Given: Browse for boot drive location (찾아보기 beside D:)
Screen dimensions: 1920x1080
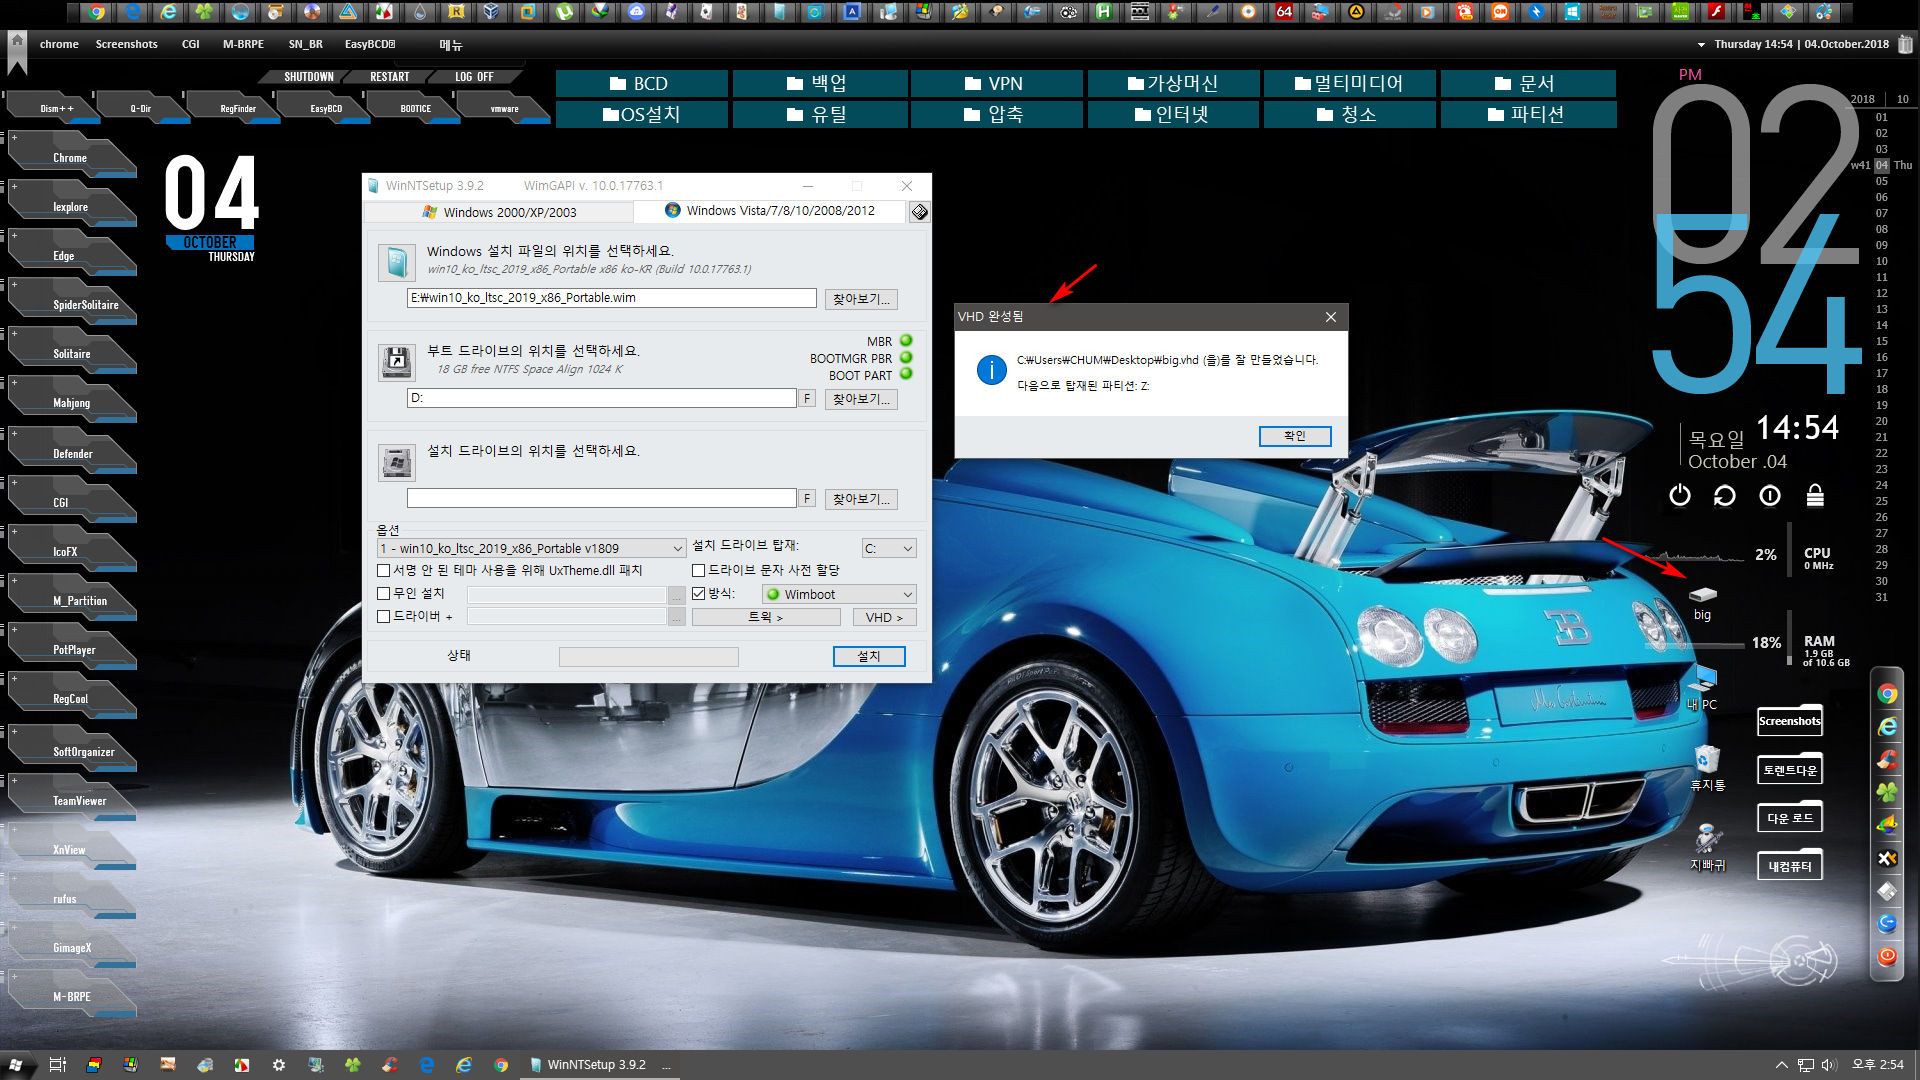Looking at the screenshot, I should 861,399.
